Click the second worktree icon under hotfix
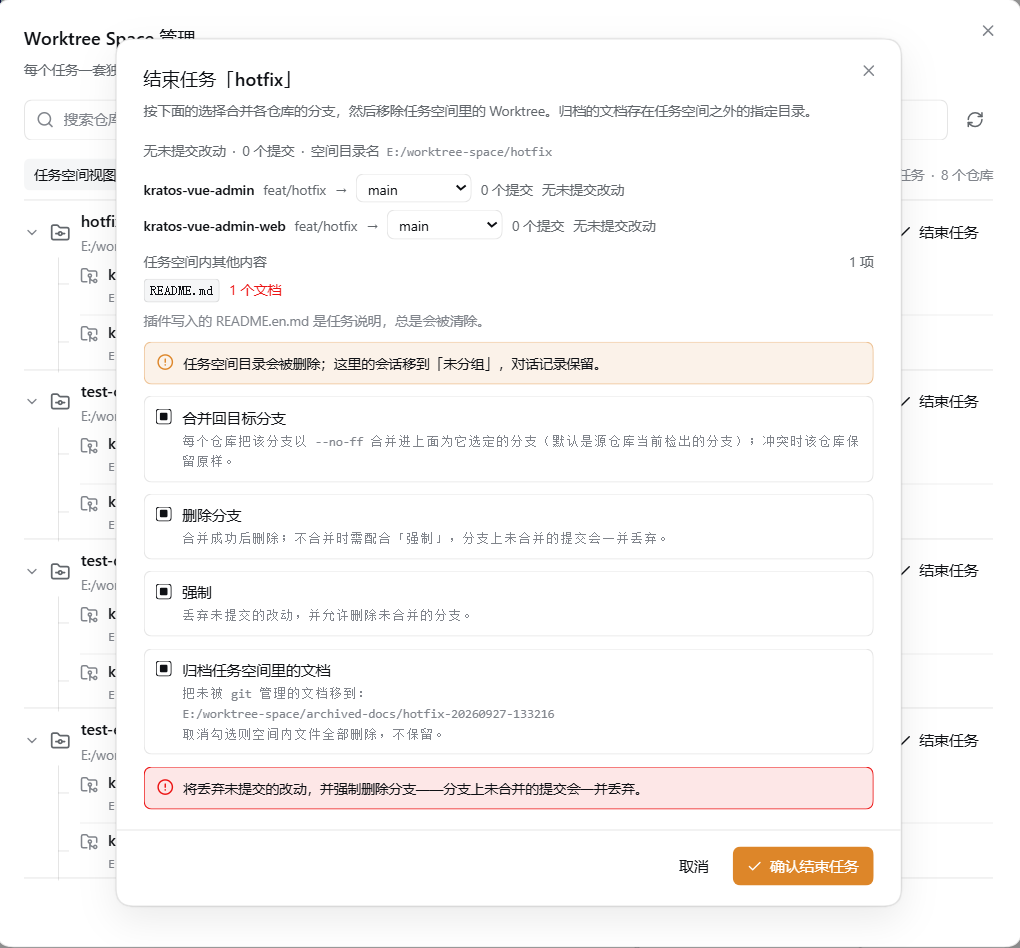Image resolution: width=1020 pixels, height=948 pixels. 89,334
